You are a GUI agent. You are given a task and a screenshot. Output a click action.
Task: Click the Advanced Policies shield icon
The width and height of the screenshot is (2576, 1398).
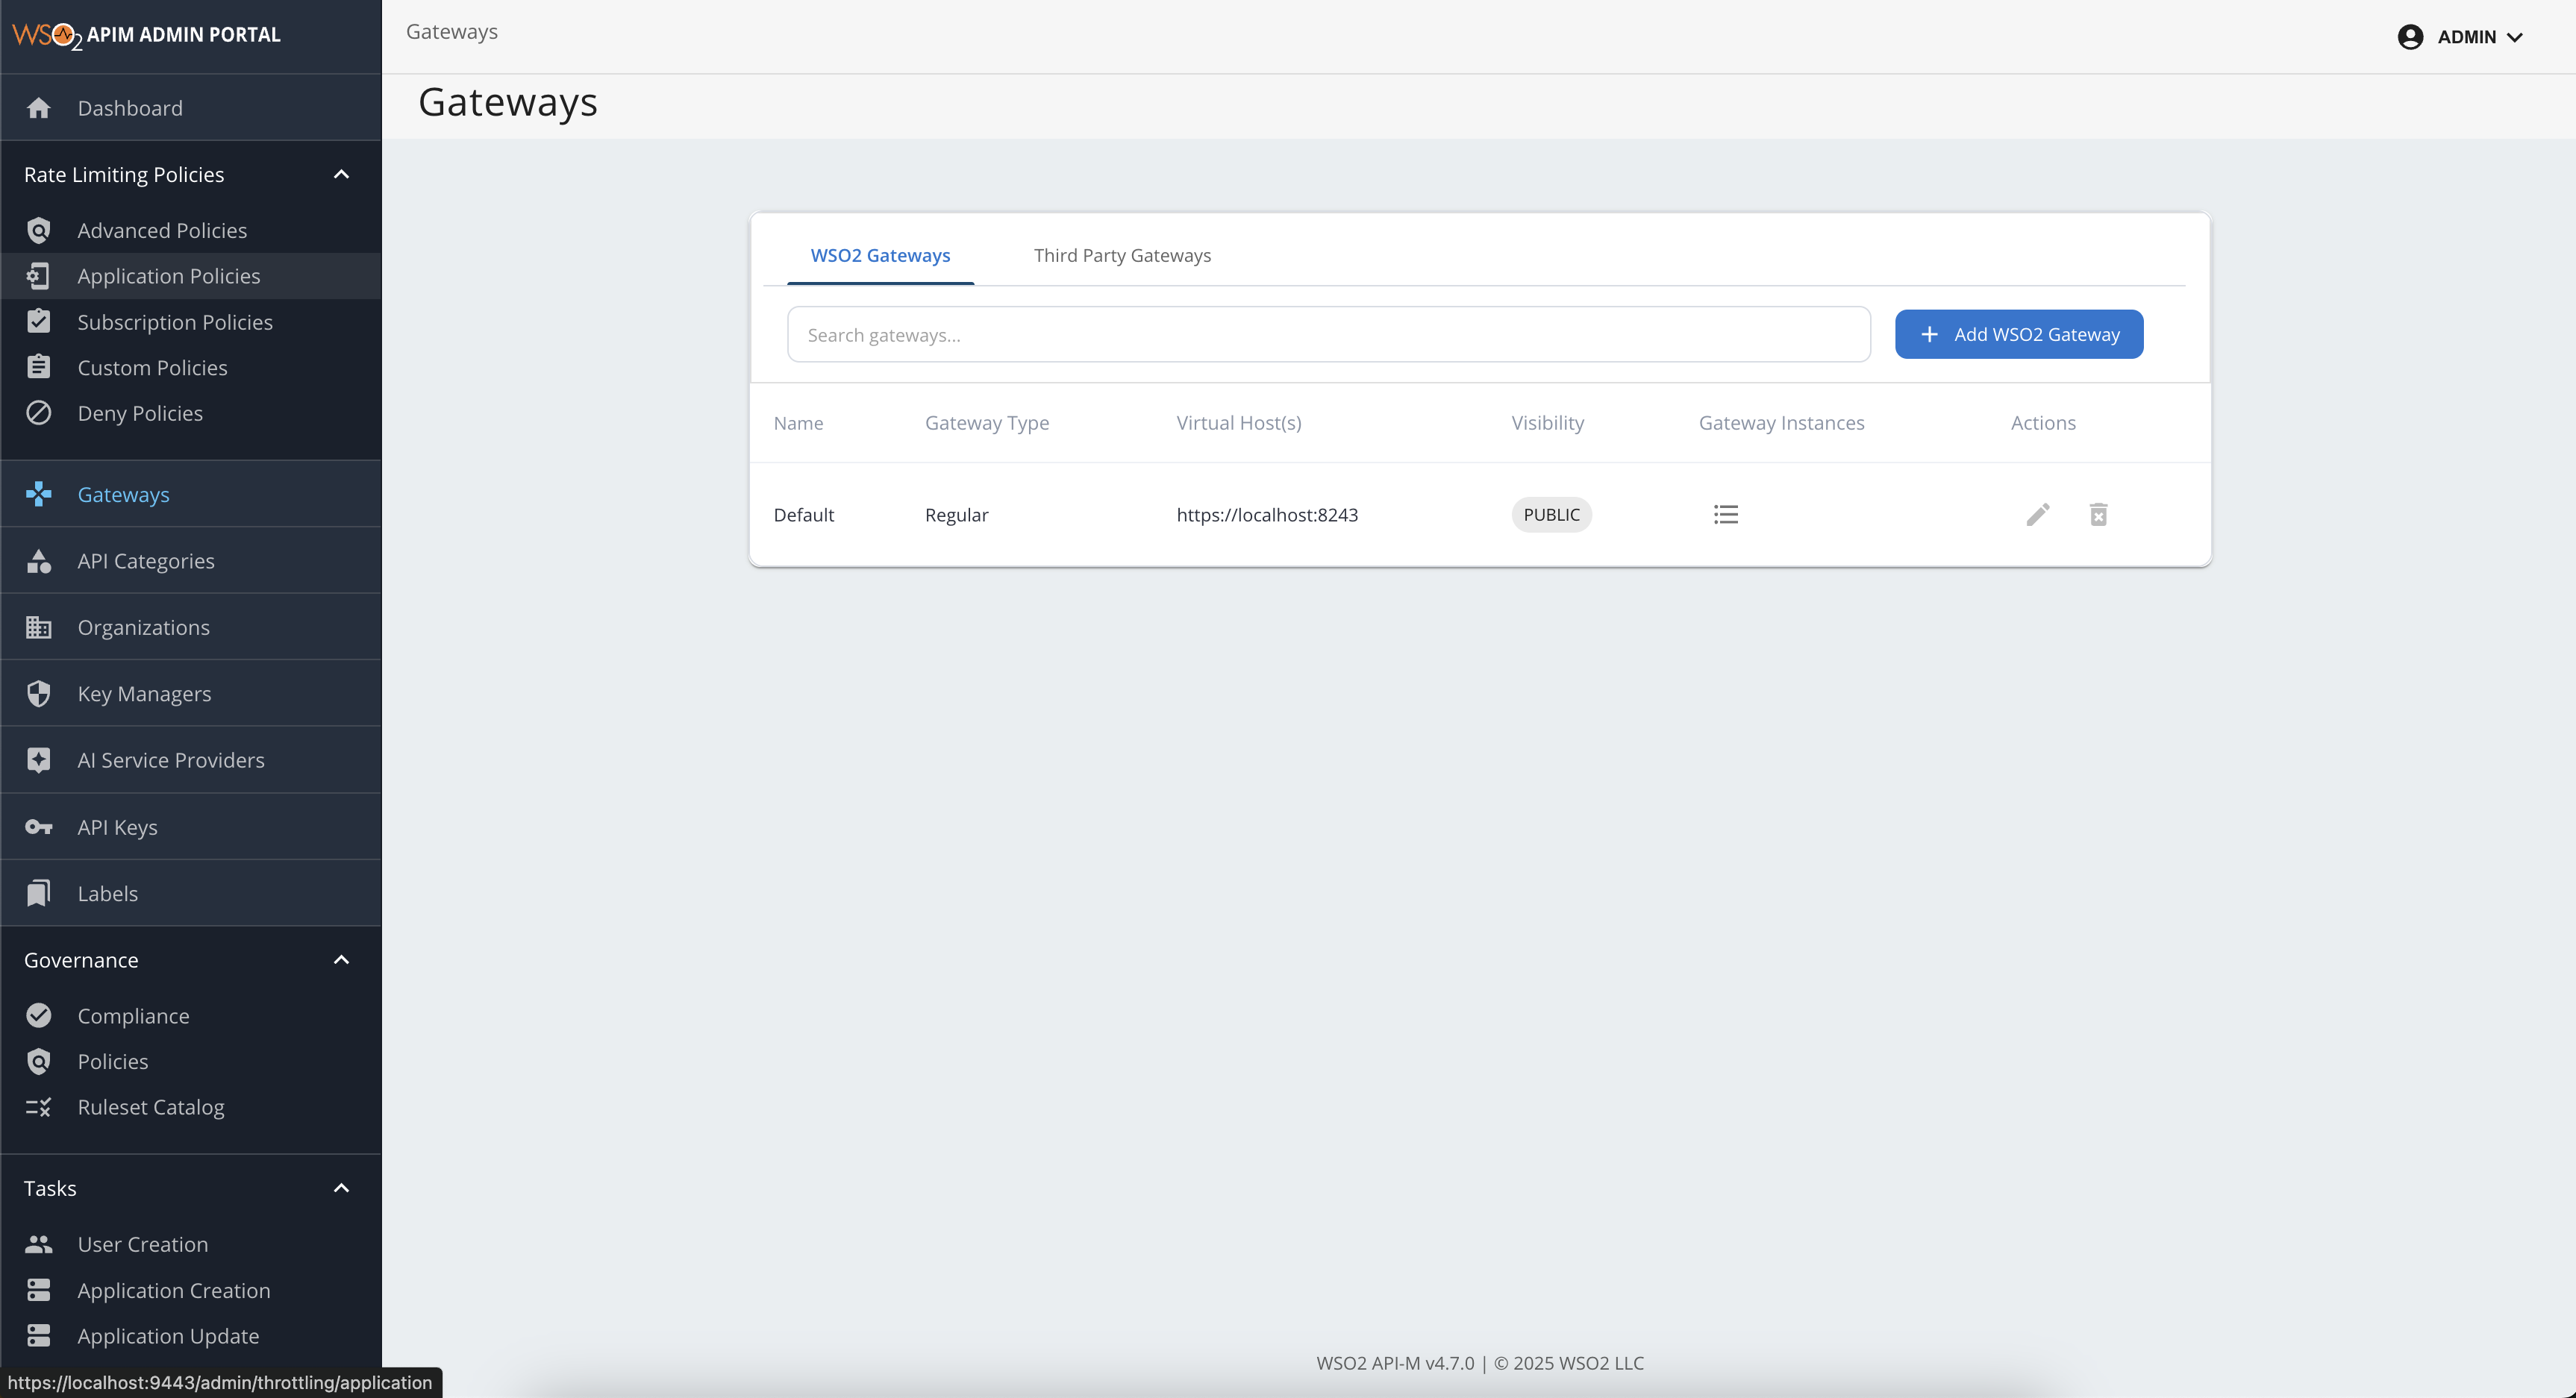pos(38,231)
